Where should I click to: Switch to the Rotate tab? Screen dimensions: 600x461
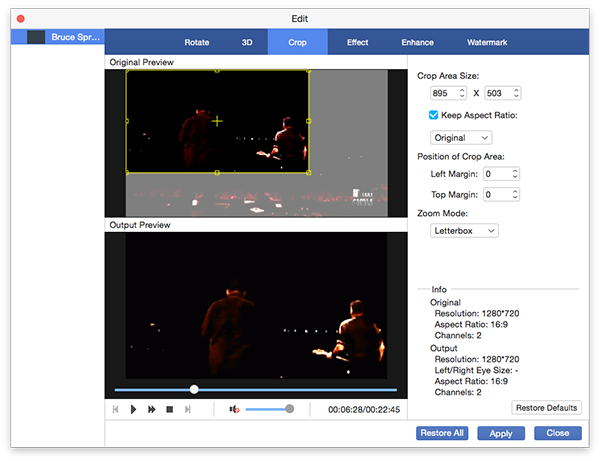(x=197, y=42)
